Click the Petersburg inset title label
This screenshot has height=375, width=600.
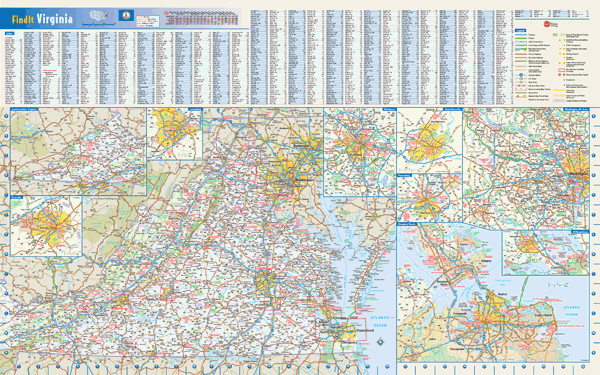404,175
